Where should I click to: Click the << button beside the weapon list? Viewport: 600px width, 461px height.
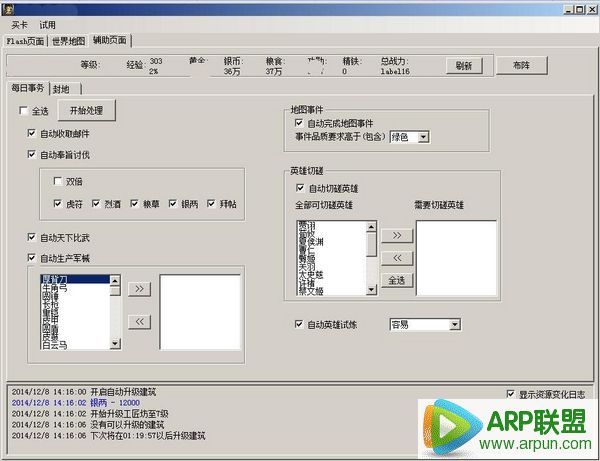pos(139,321)
